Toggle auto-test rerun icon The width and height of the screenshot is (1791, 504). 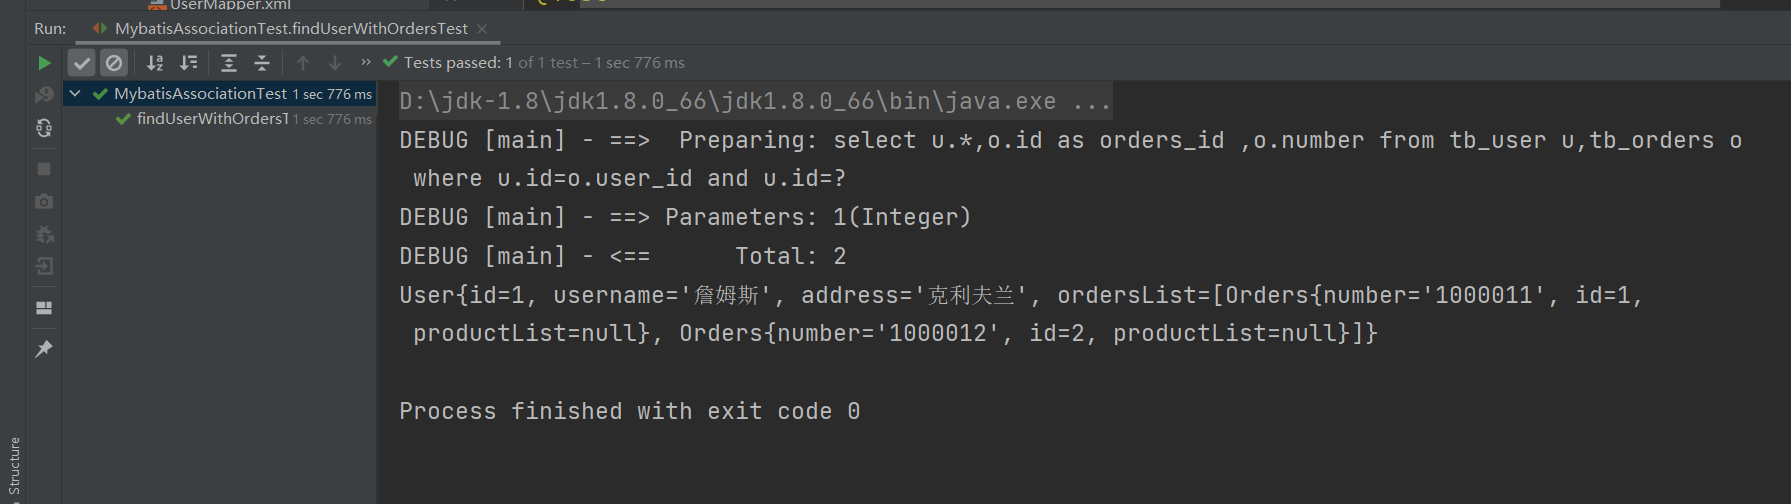[x=44, y=128]
